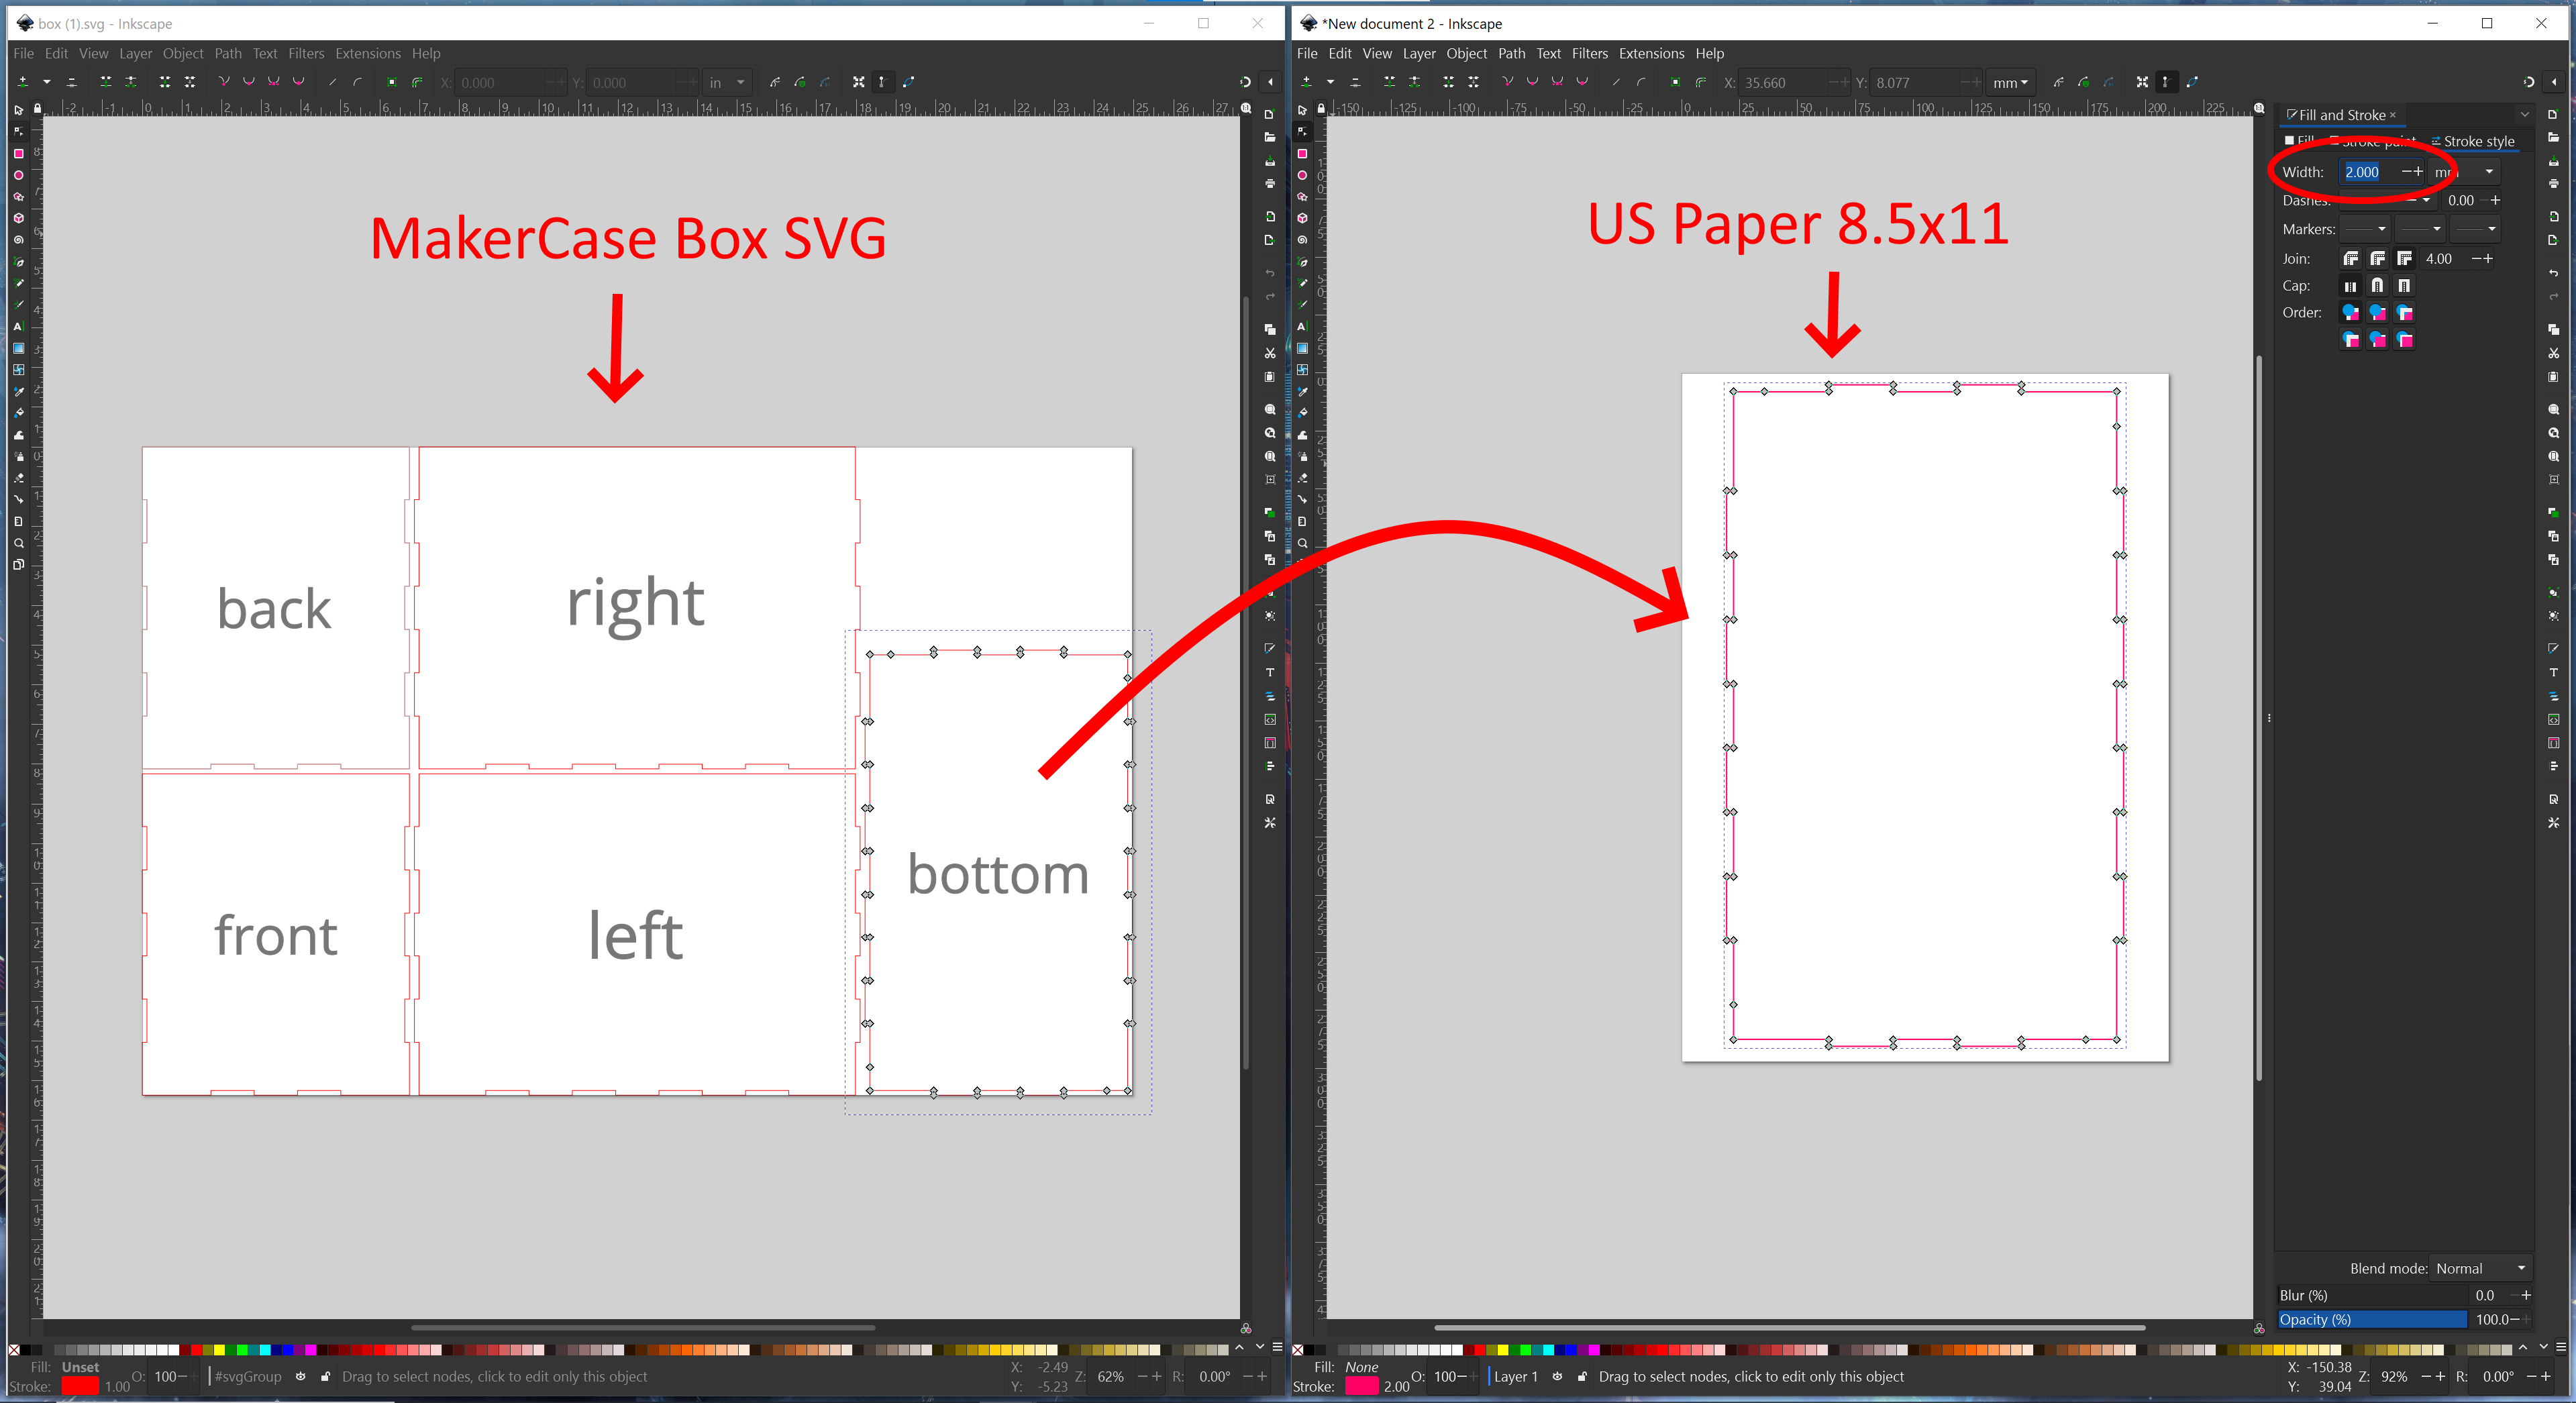The image size is (2576, 1403).
Task: Select the Text tool
Action: [x=18, y=327]
